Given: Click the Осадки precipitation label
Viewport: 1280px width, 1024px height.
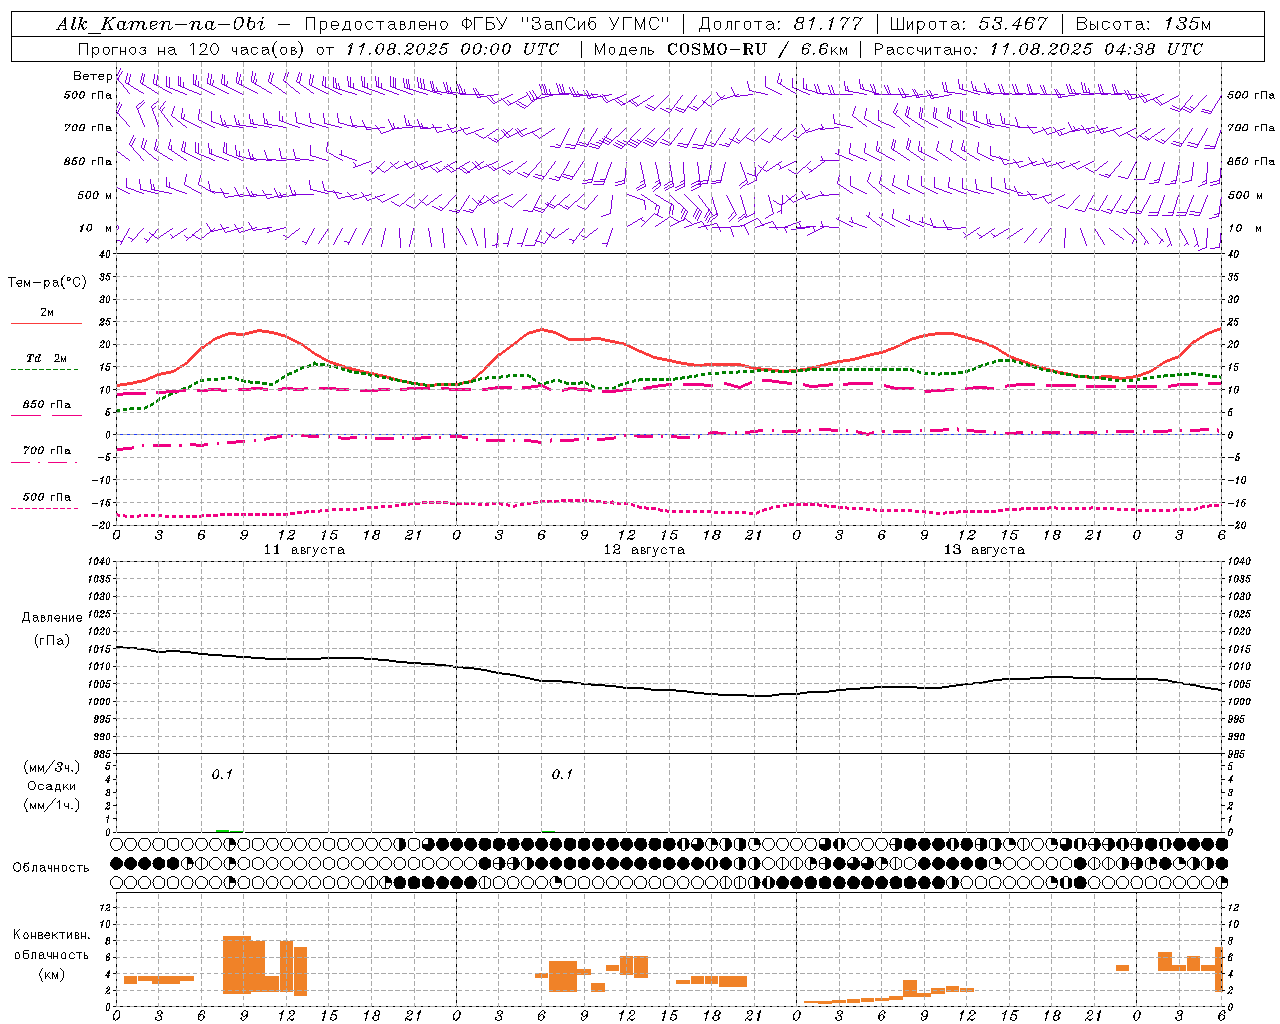Looking at the screenshot, I should [x=52, y=786].
